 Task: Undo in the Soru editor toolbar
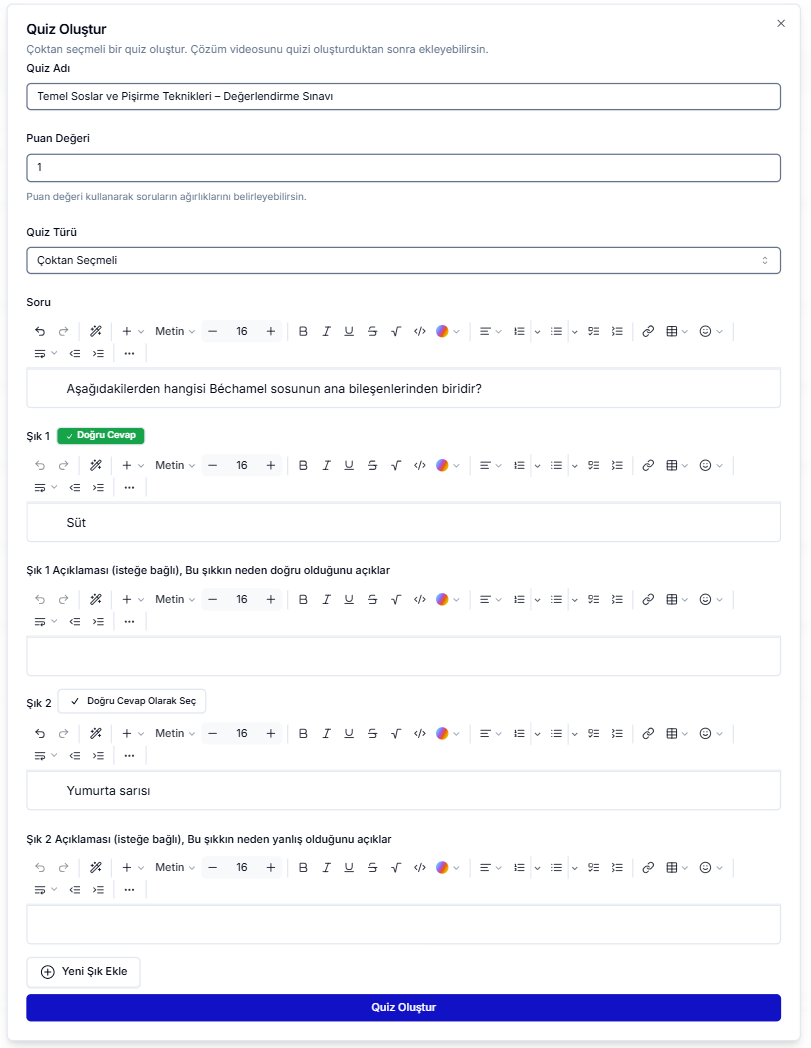(x=40, y=331)
